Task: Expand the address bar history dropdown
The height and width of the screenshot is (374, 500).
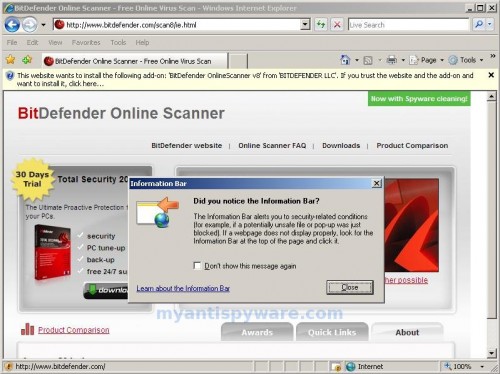Action: [x=305, y=25]
